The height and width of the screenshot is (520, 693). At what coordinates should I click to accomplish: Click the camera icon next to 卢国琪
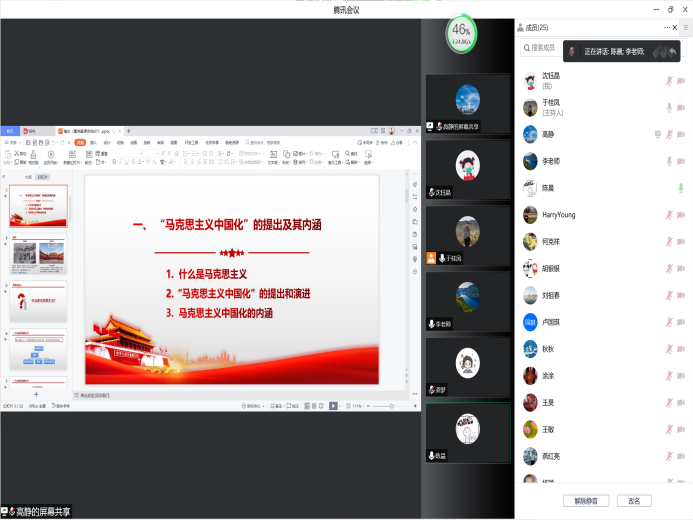[x=681, y=322]
